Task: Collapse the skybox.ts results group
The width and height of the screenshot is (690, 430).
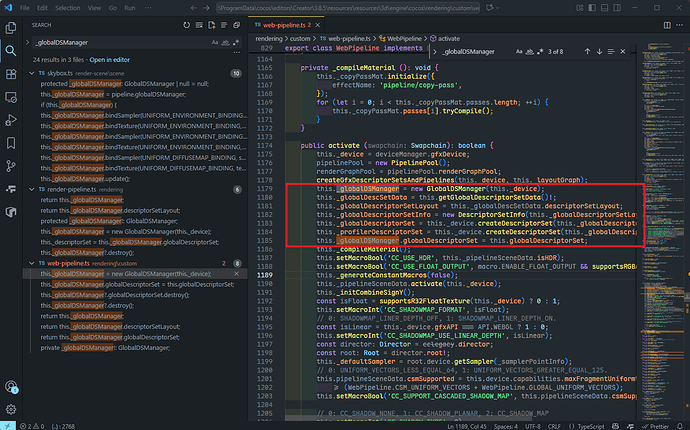Action: coord(34,73)
